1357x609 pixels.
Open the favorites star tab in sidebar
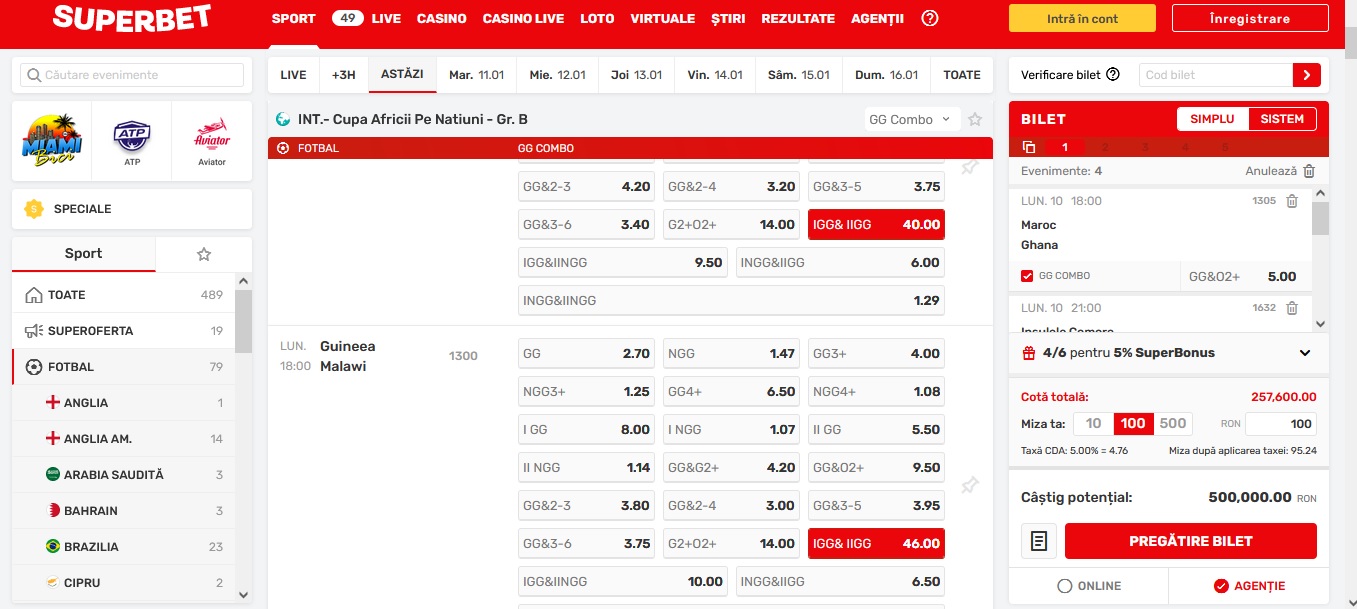pyautogui.click(x=204, y=254)
